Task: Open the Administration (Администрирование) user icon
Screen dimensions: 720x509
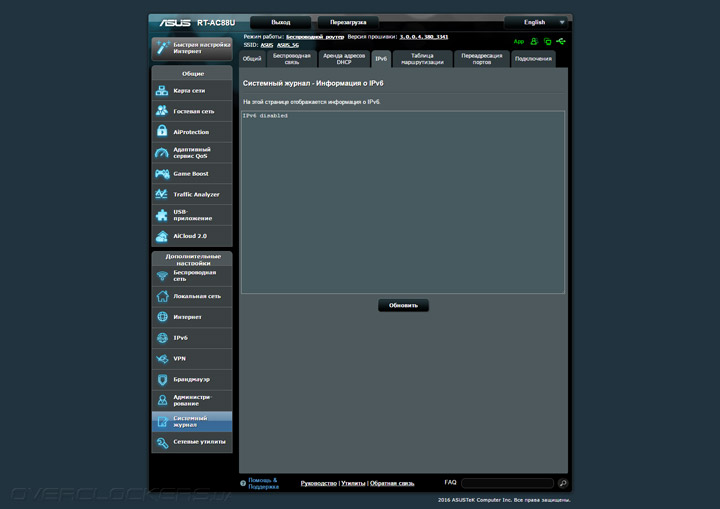Action: click(x=162, y=400)
